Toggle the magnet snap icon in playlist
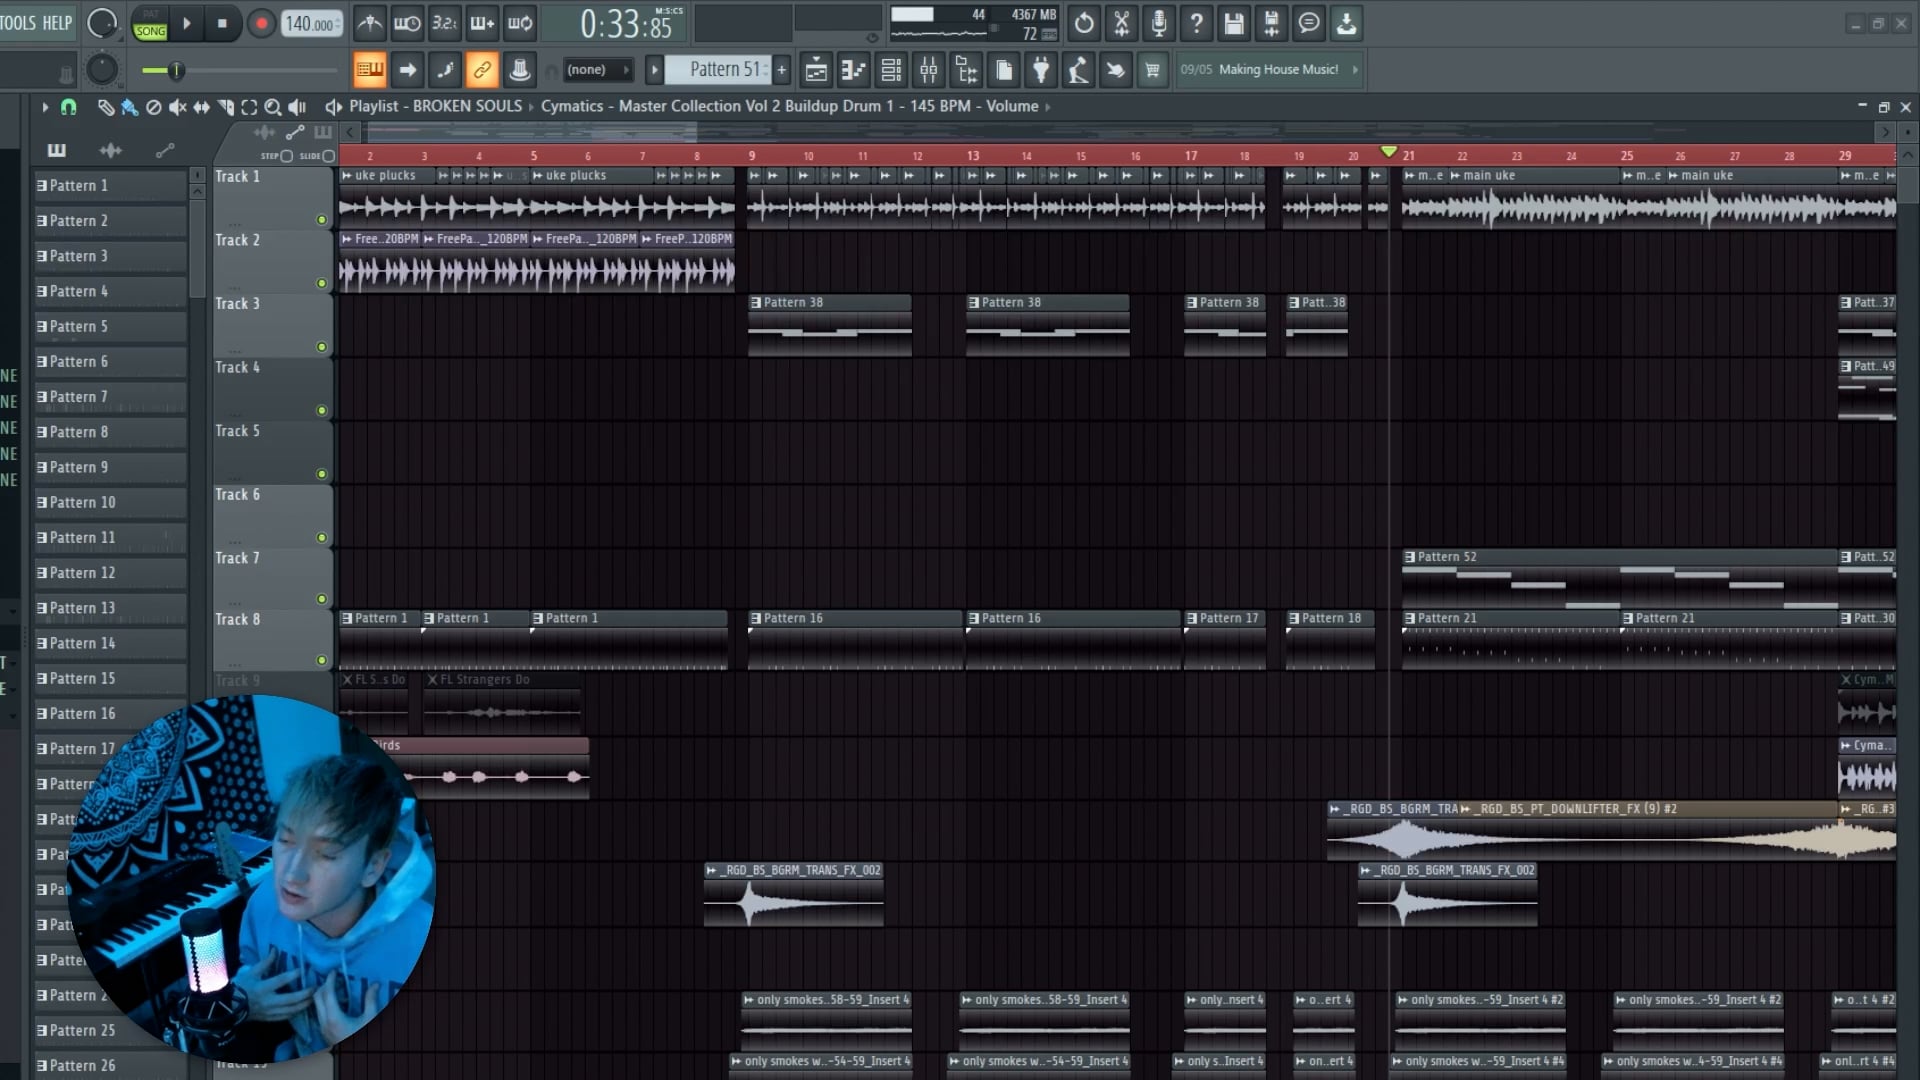The width and height of the screenshot is (1920, 1080). pos(68,107)
